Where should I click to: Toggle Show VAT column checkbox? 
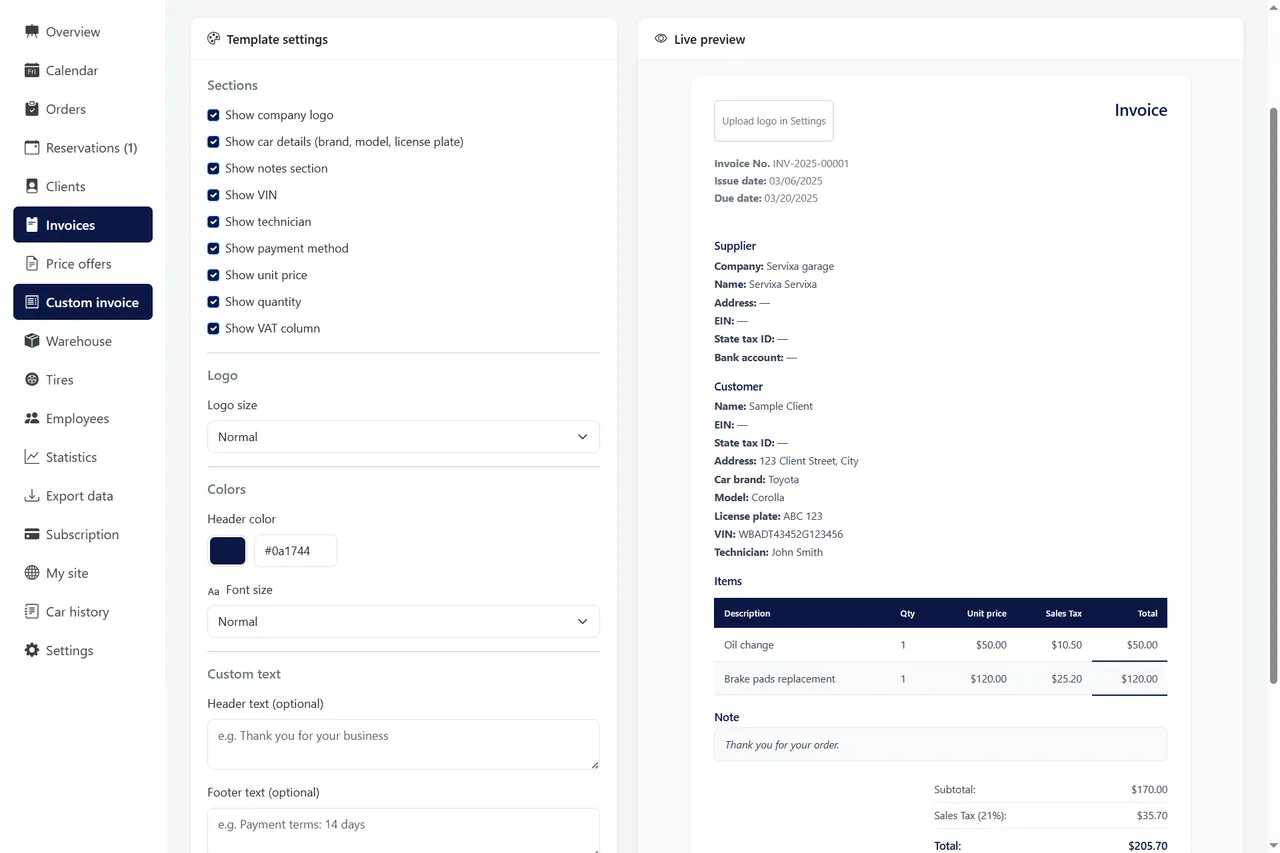coord(213,328)
